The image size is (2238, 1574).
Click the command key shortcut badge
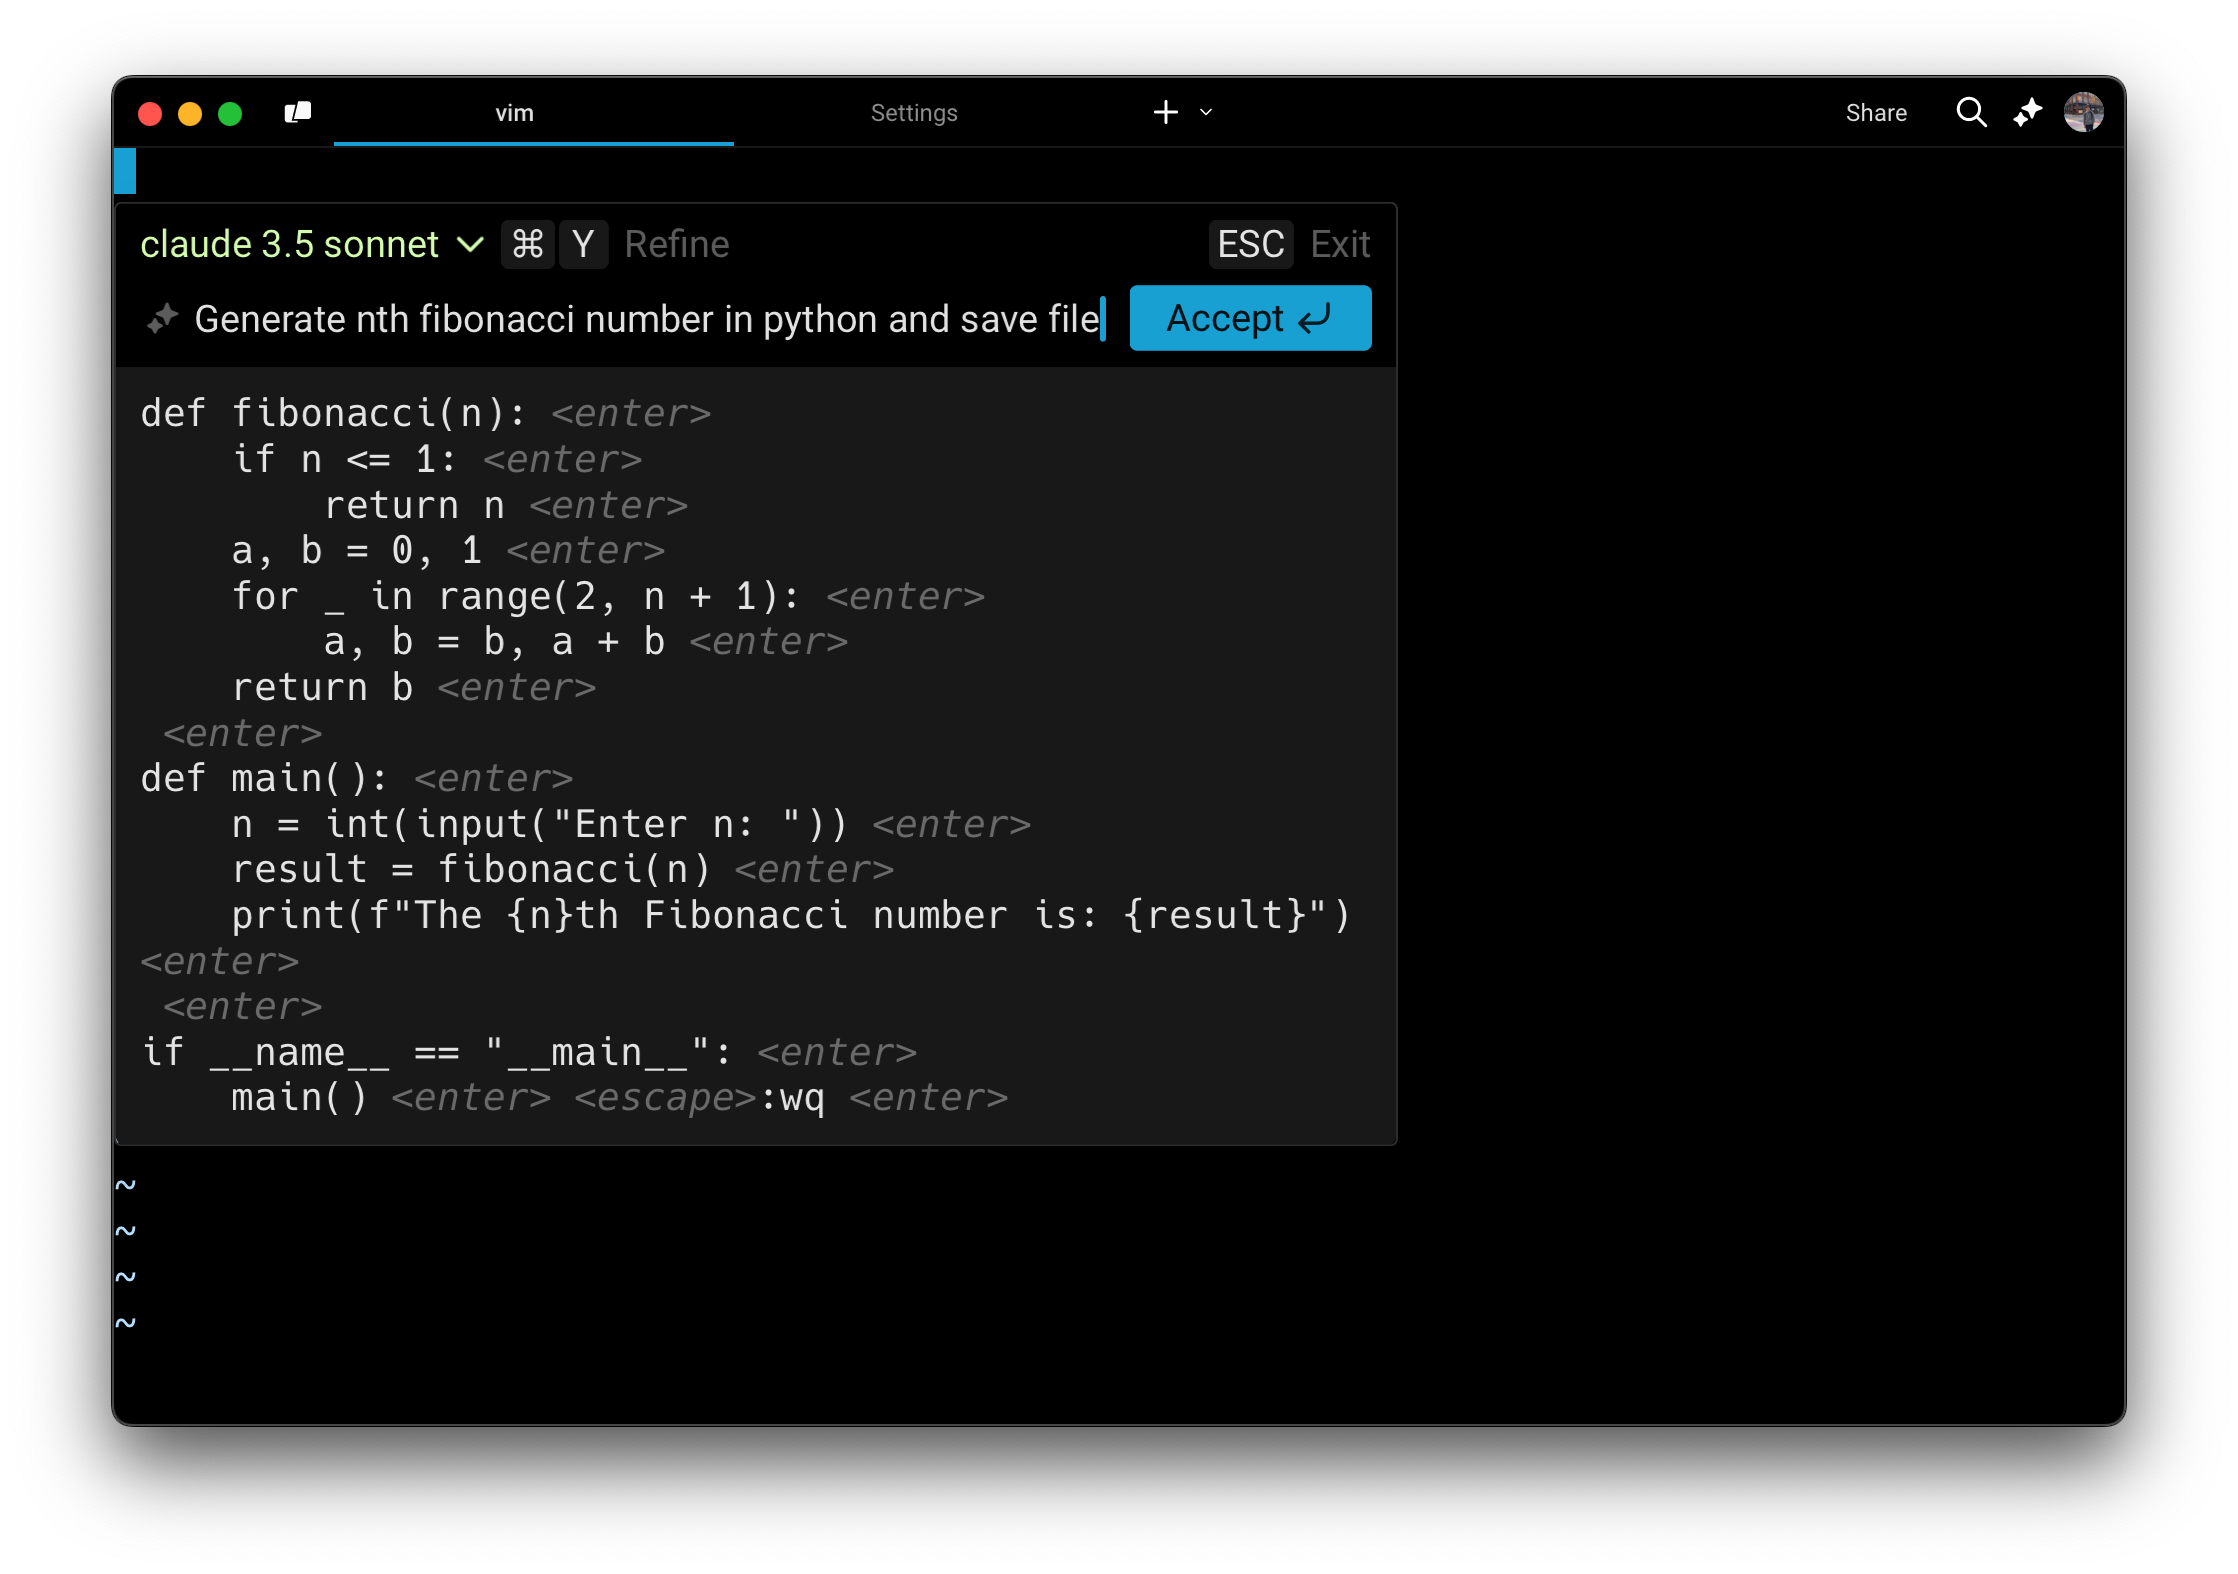(528, 244)
